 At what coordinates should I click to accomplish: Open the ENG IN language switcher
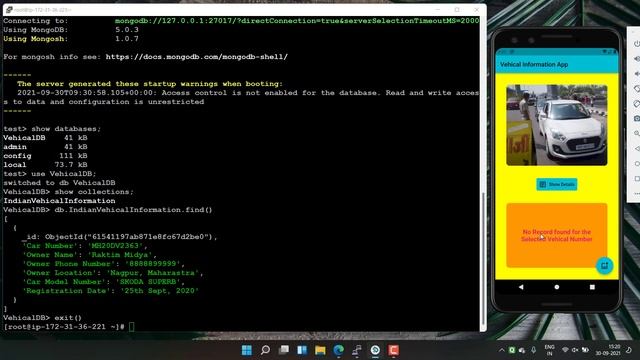[549, 350]
